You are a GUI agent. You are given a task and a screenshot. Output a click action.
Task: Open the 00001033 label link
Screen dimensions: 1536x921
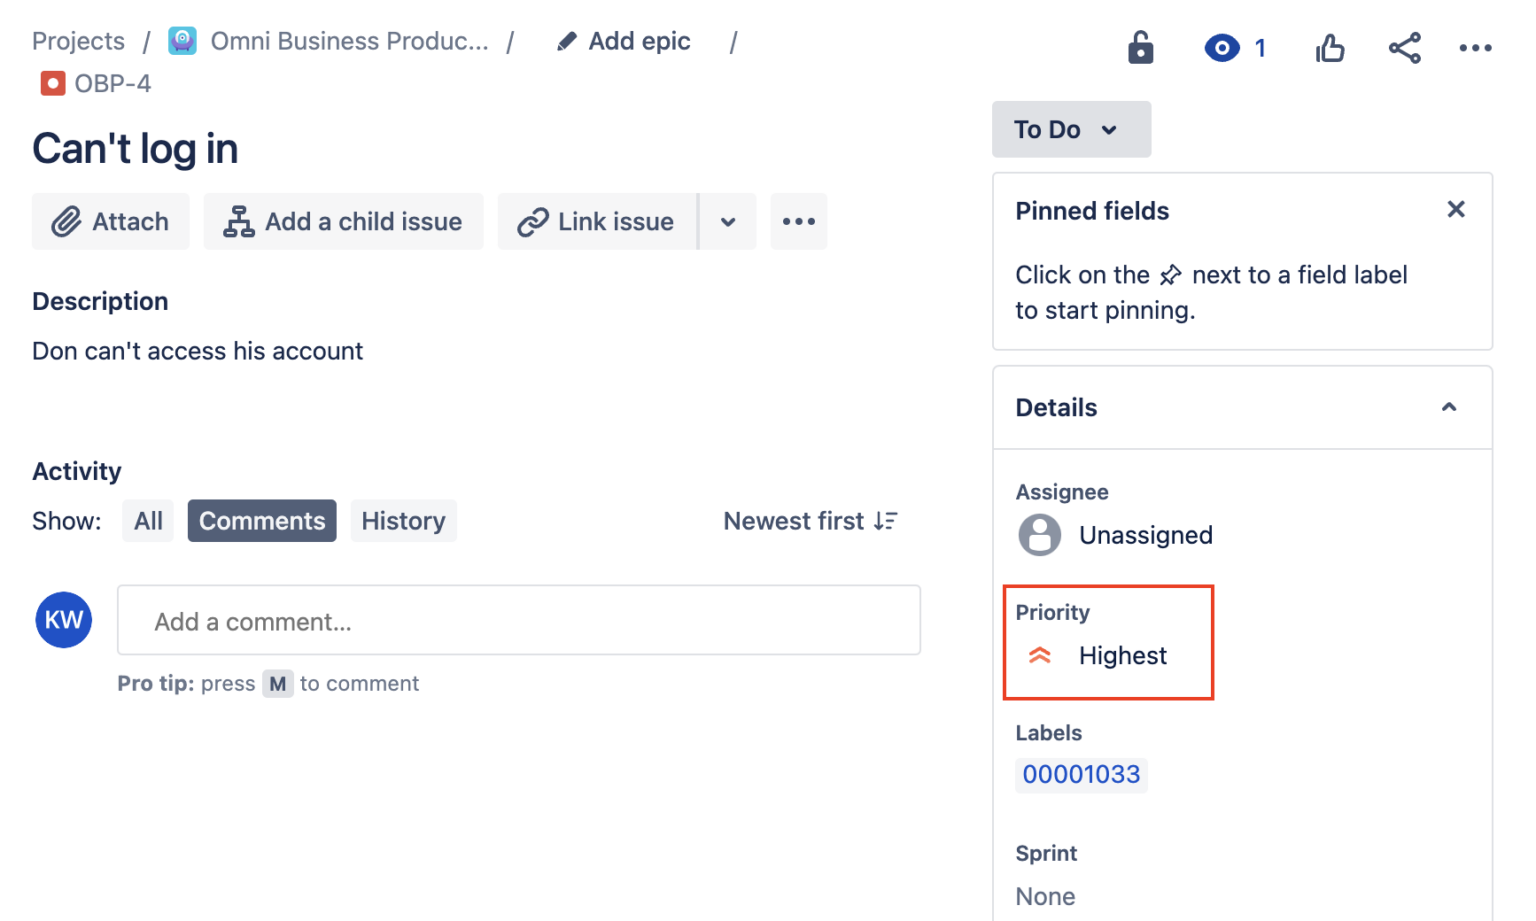tap(1080, 774)
